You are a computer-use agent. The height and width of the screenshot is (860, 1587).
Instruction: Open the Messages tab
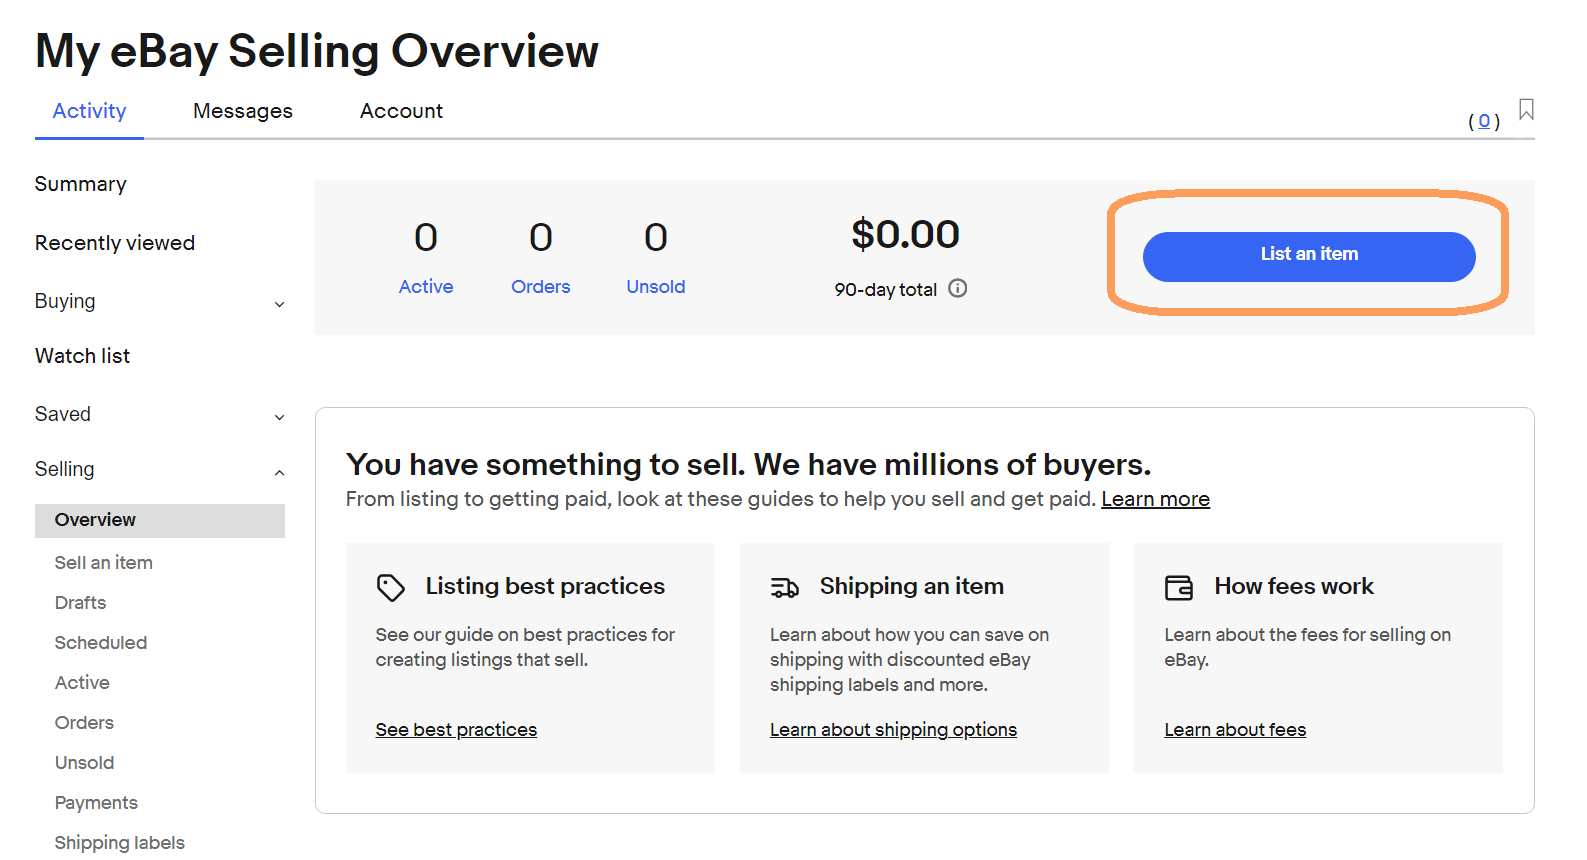point(243,111)
